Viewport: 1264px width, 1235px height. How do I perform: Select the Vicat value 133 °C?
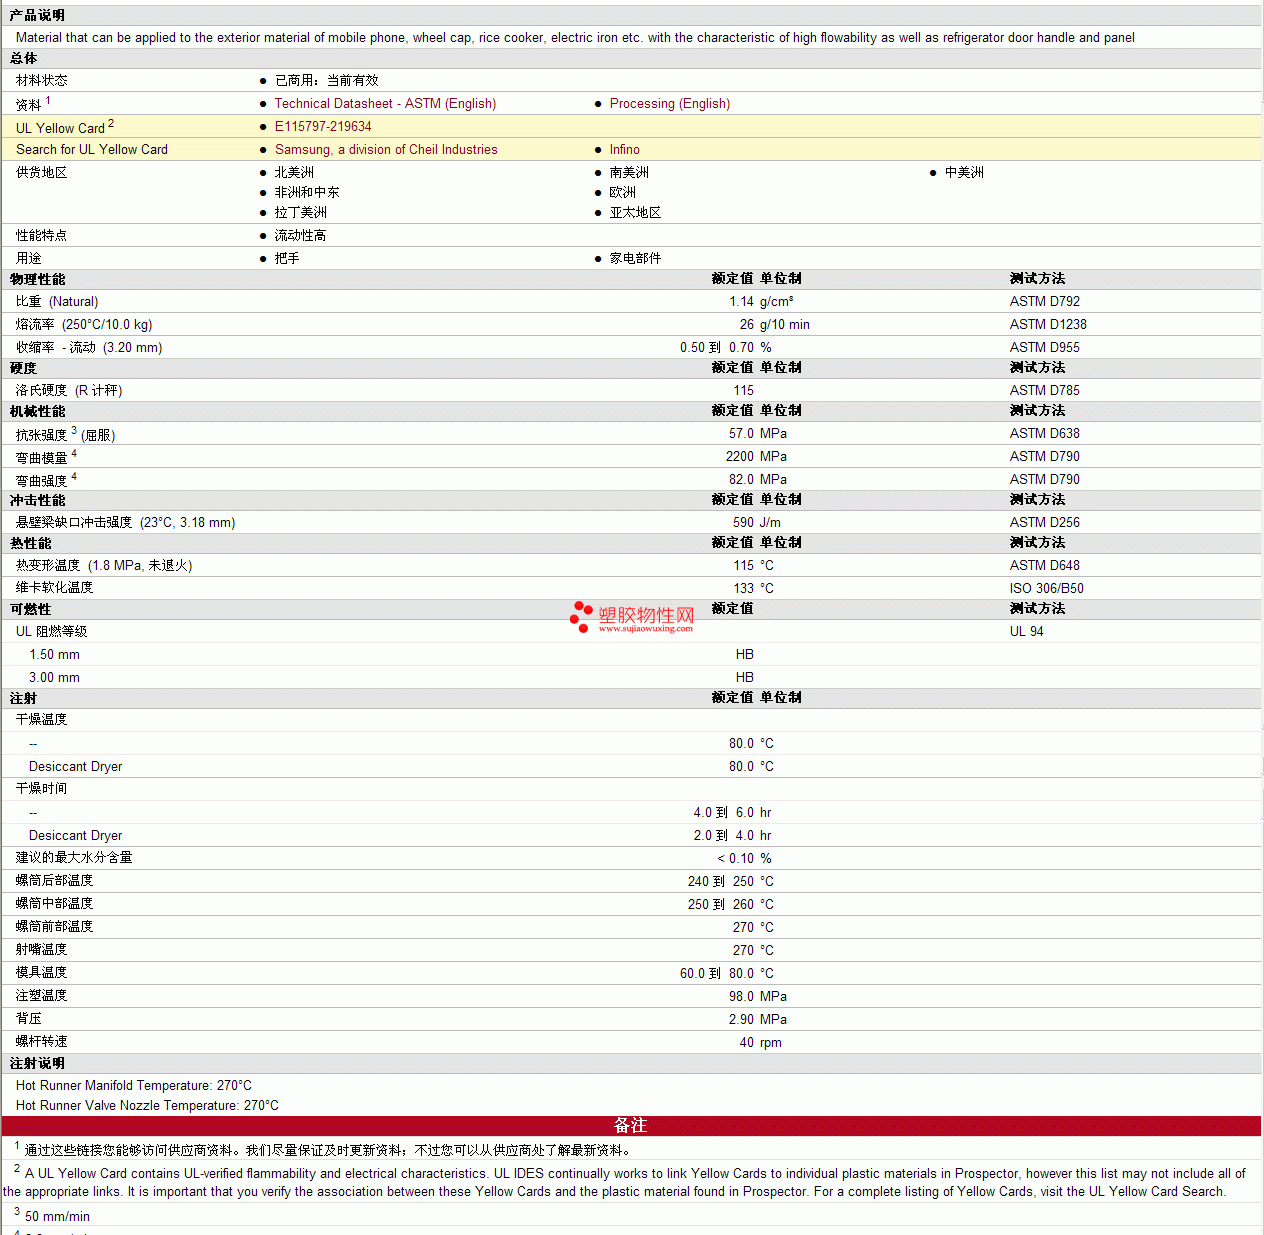point(753,589)
